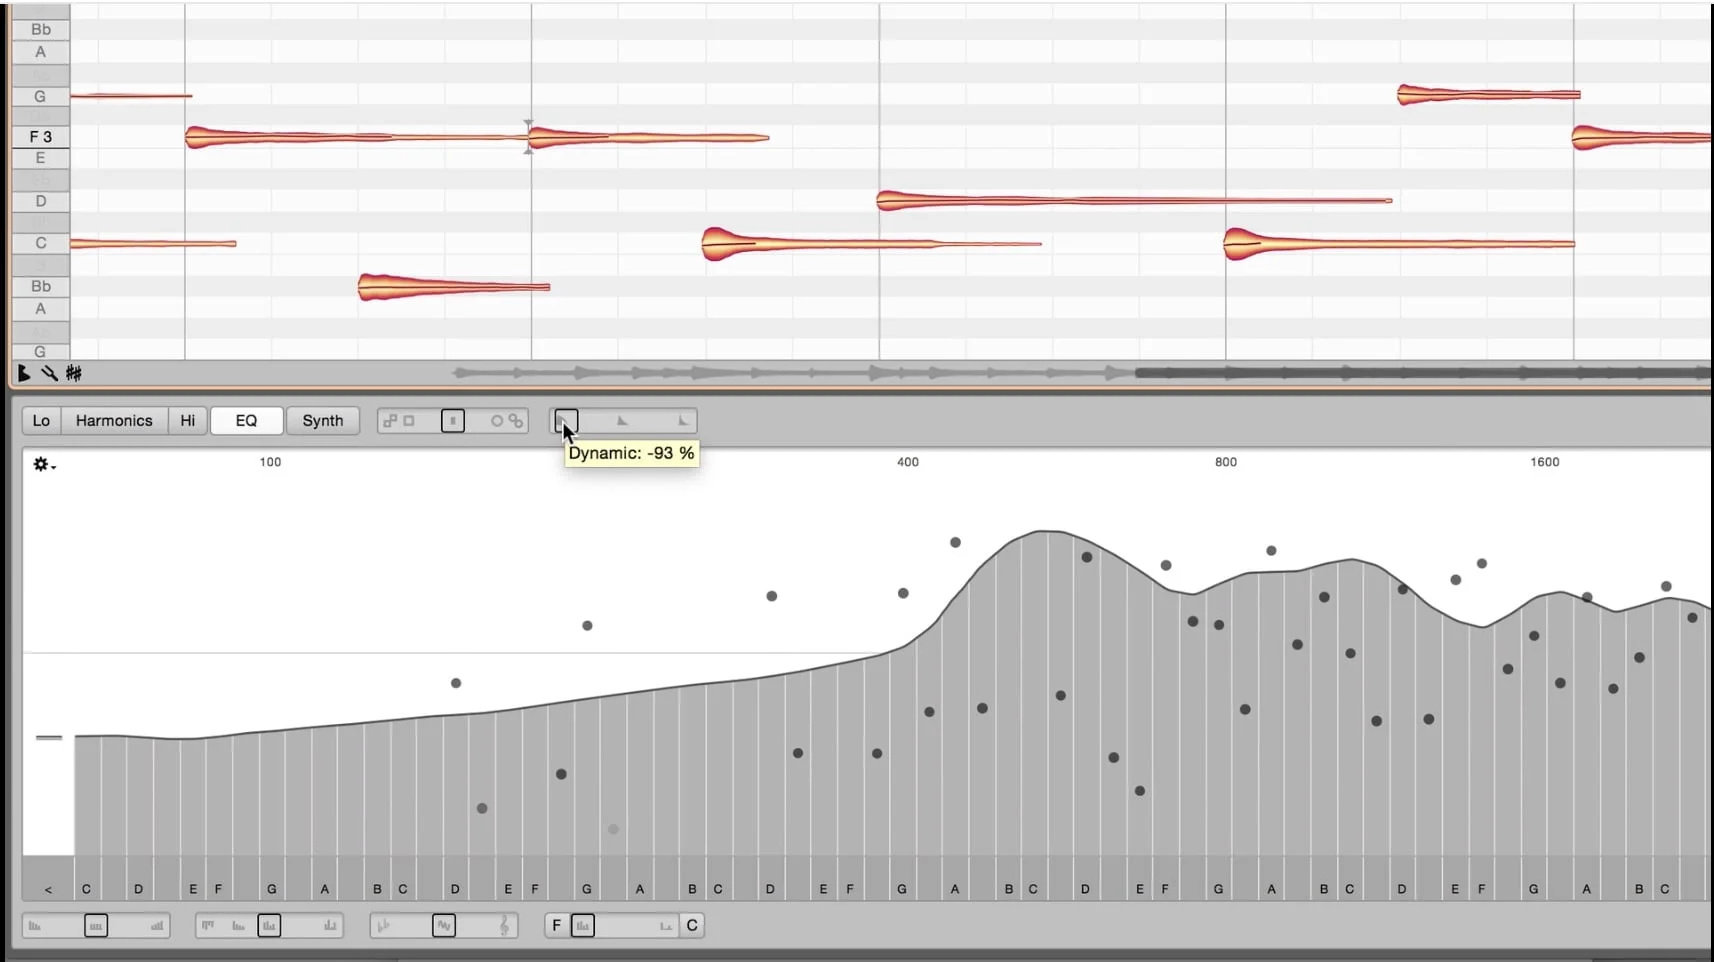Open the gear dropdown arrow in the EQ panel

[53, 468]
